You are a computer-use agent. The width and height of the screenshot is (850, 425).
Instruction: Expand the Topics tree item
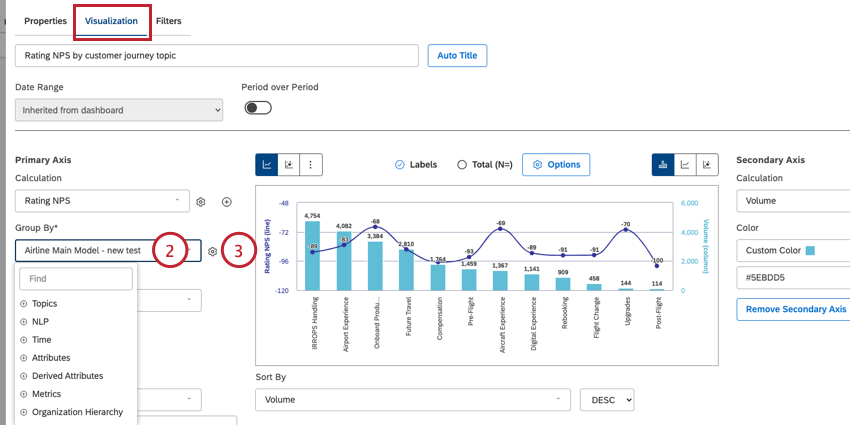click(x=24, y=303)
